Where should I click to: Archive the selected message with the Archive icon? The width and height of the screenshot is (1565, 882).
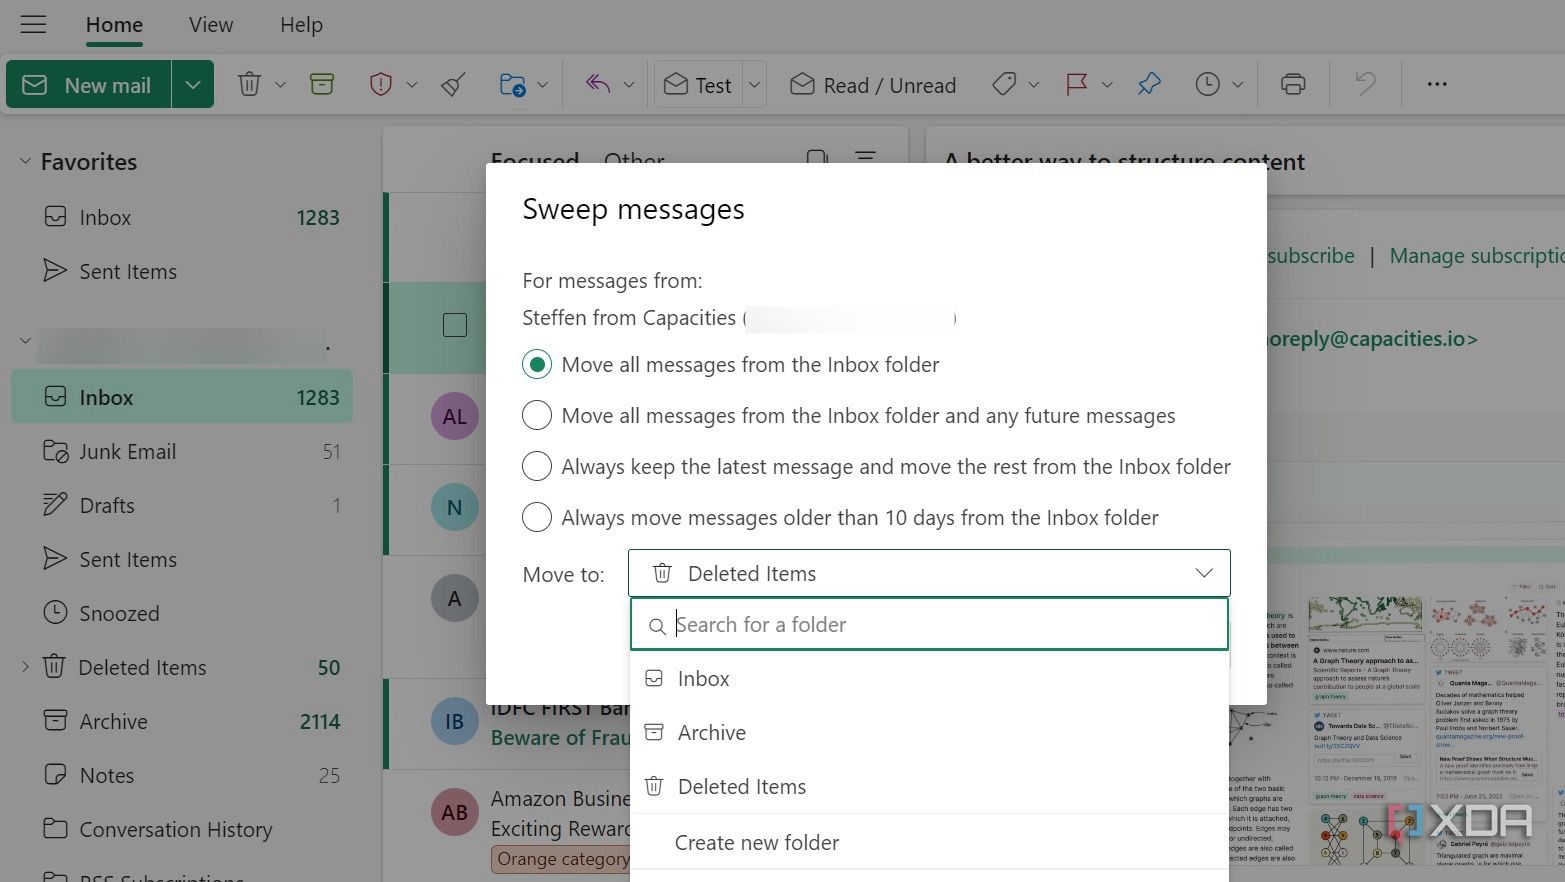click(x=321, y=84)
